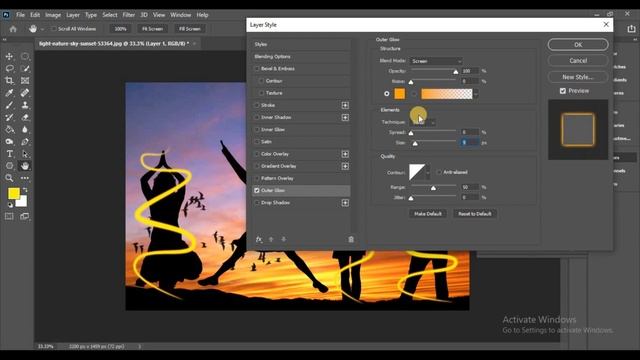Click the Make Default button
This screenshot has height=360, width=640.
(x=428, y=213)
